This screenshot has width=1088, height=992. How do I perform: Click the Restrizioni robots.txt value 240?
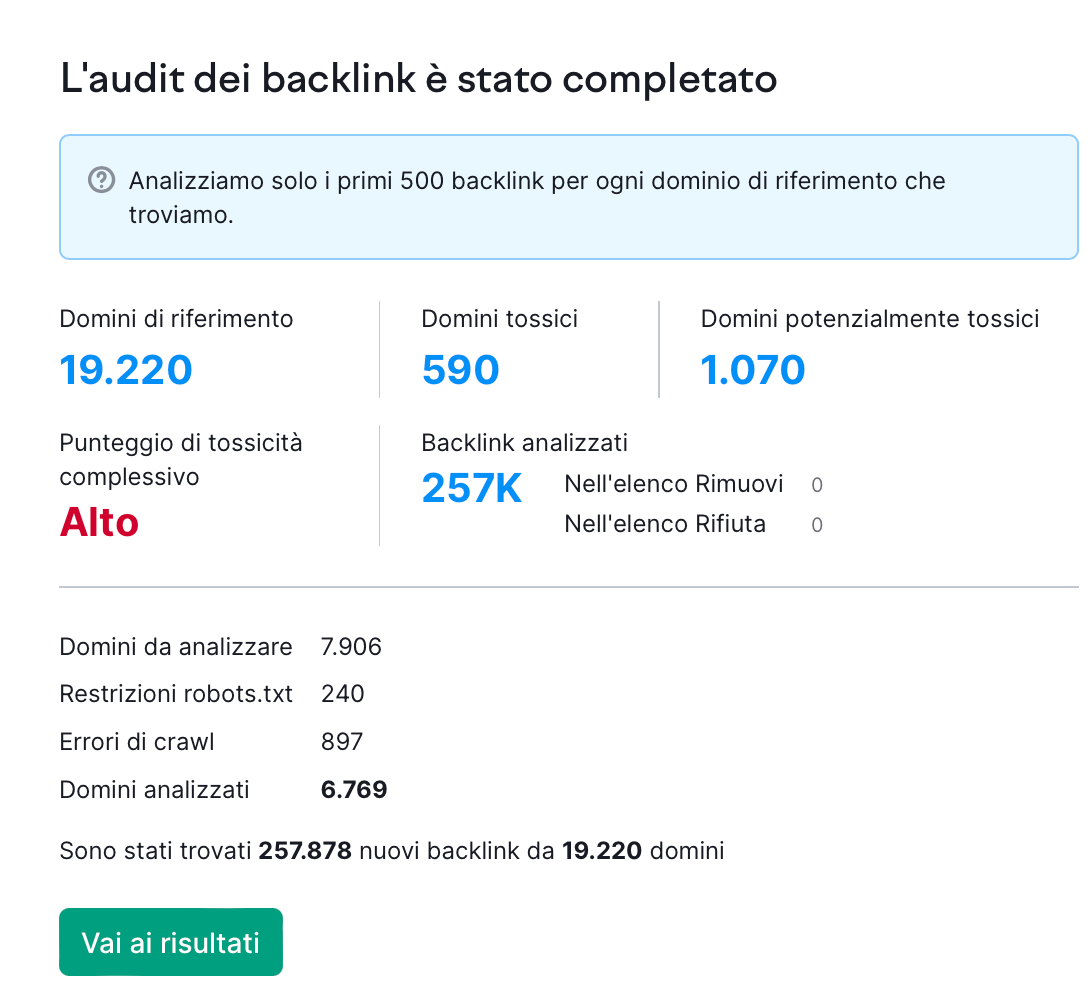[343, 694]
